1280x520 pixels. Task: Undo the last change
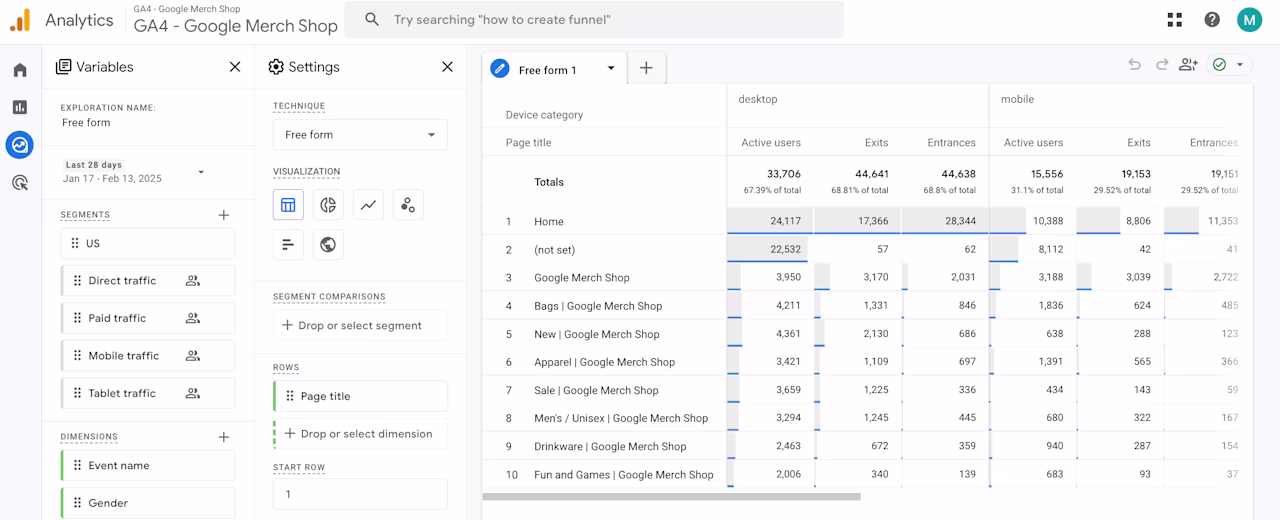tap(1134, 64)
